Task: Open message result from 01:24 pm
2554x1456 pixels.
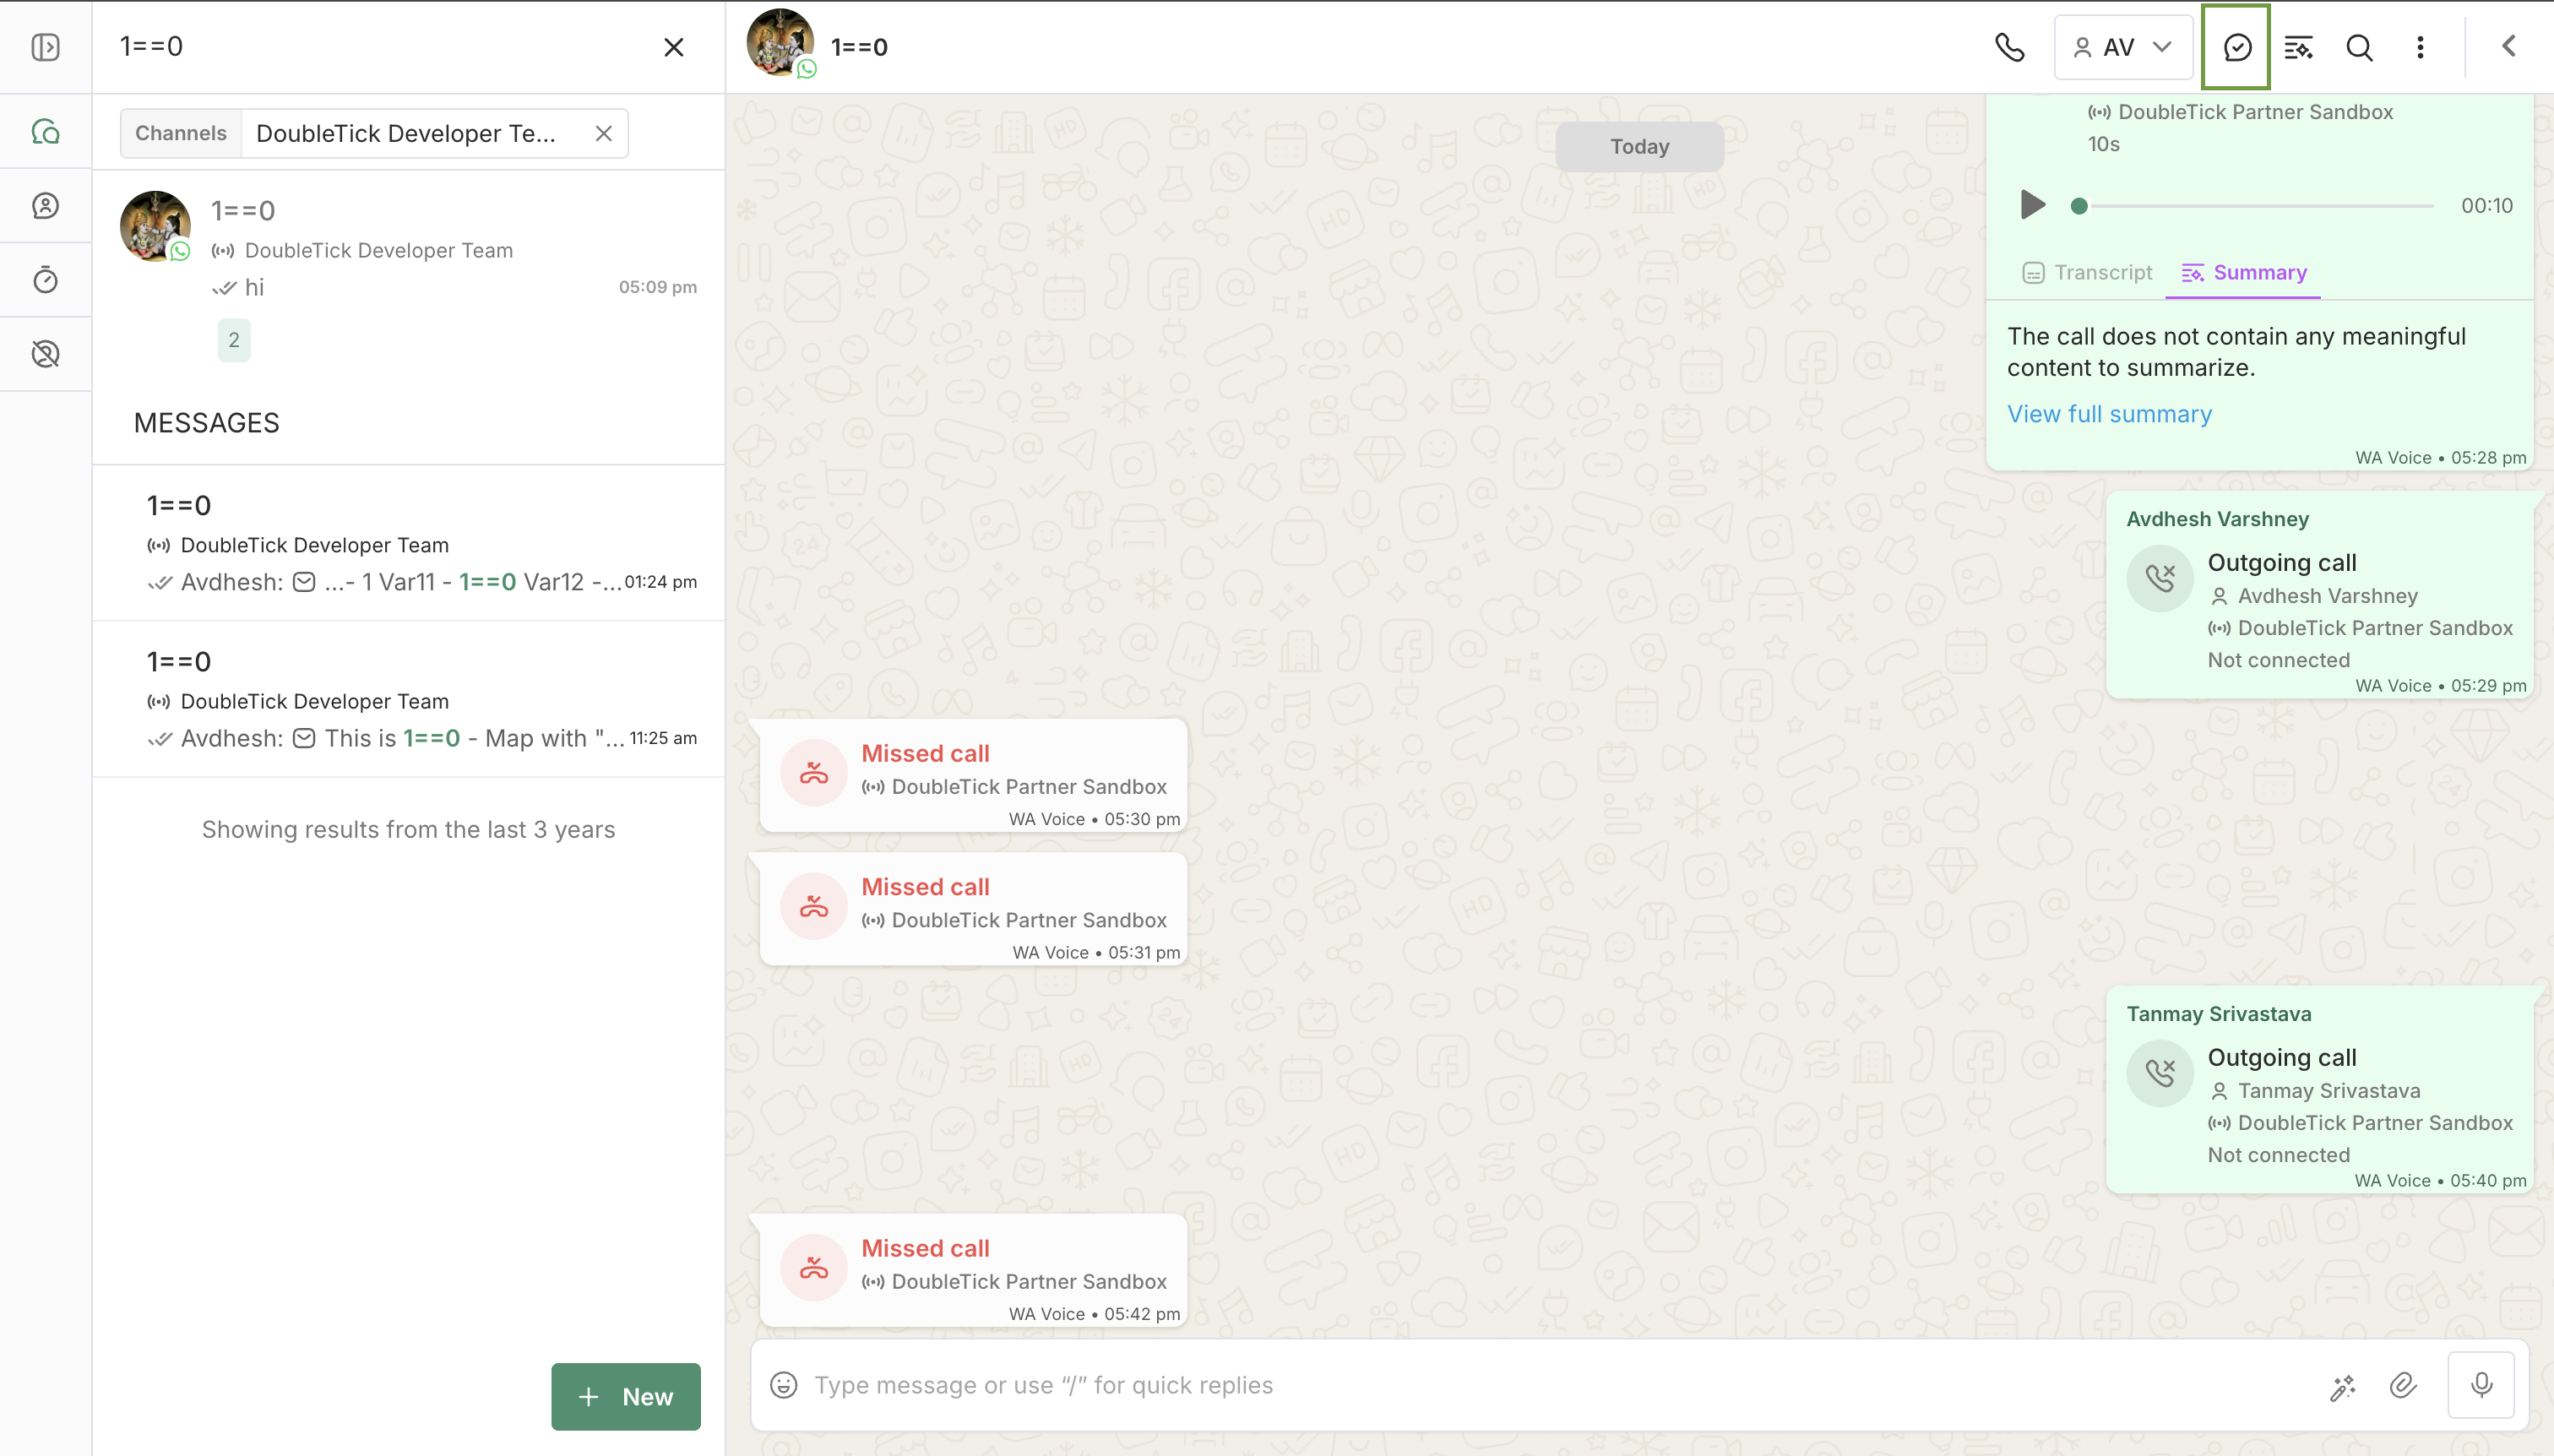Action: 408,543
